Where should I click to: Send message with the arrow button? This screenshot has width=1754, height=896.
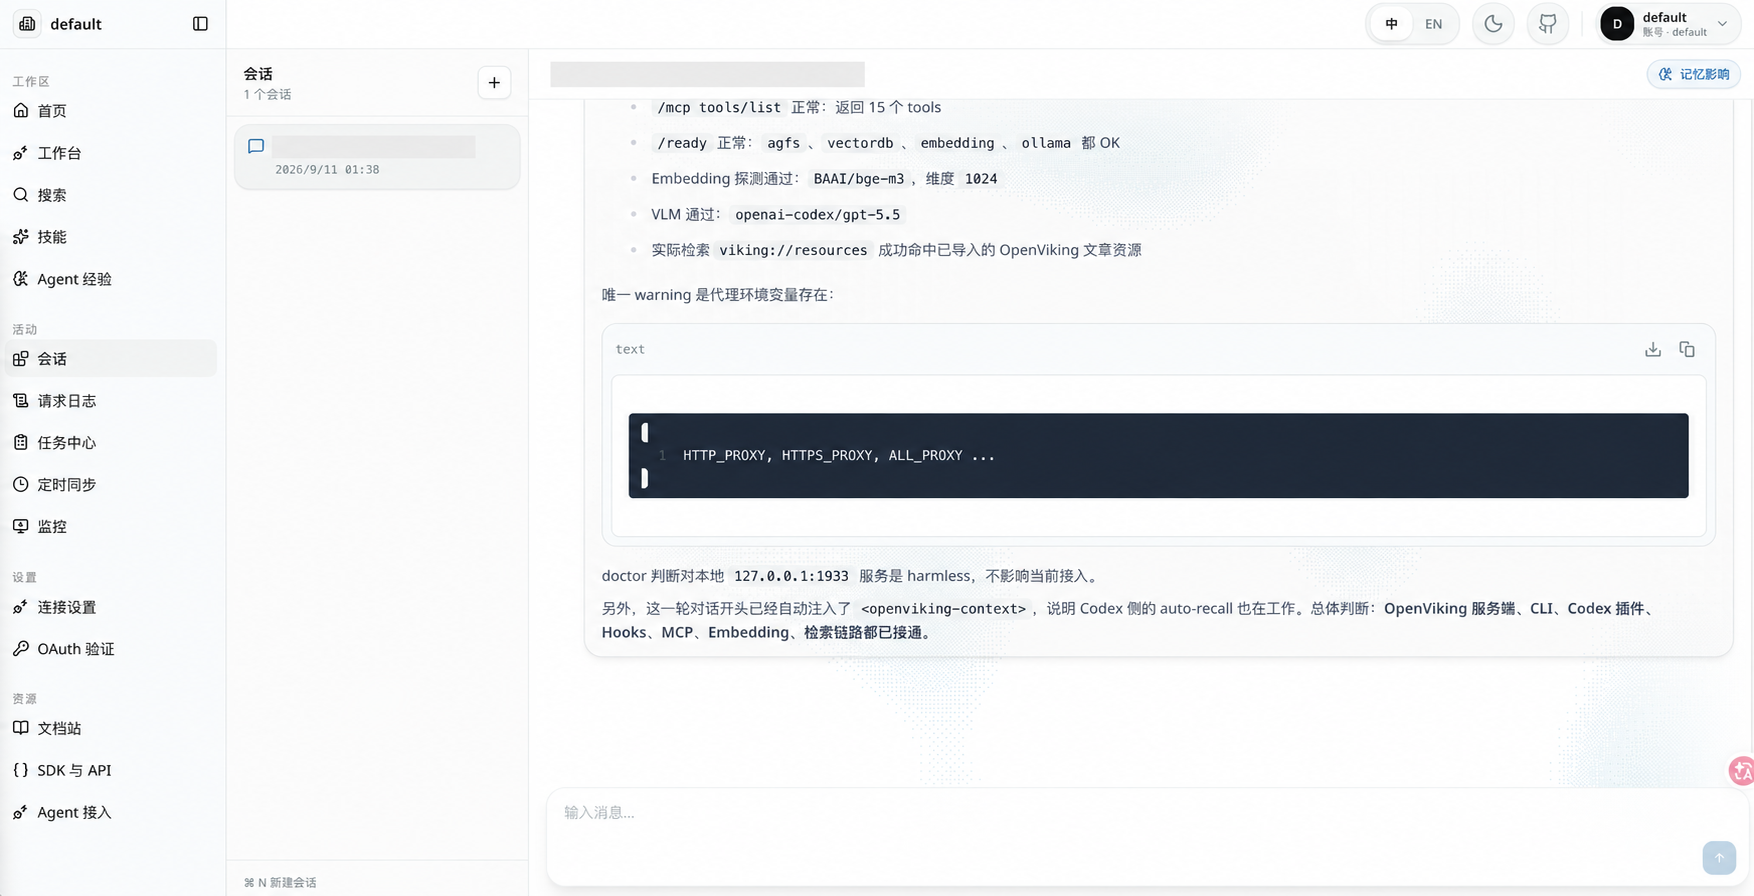1718,857
